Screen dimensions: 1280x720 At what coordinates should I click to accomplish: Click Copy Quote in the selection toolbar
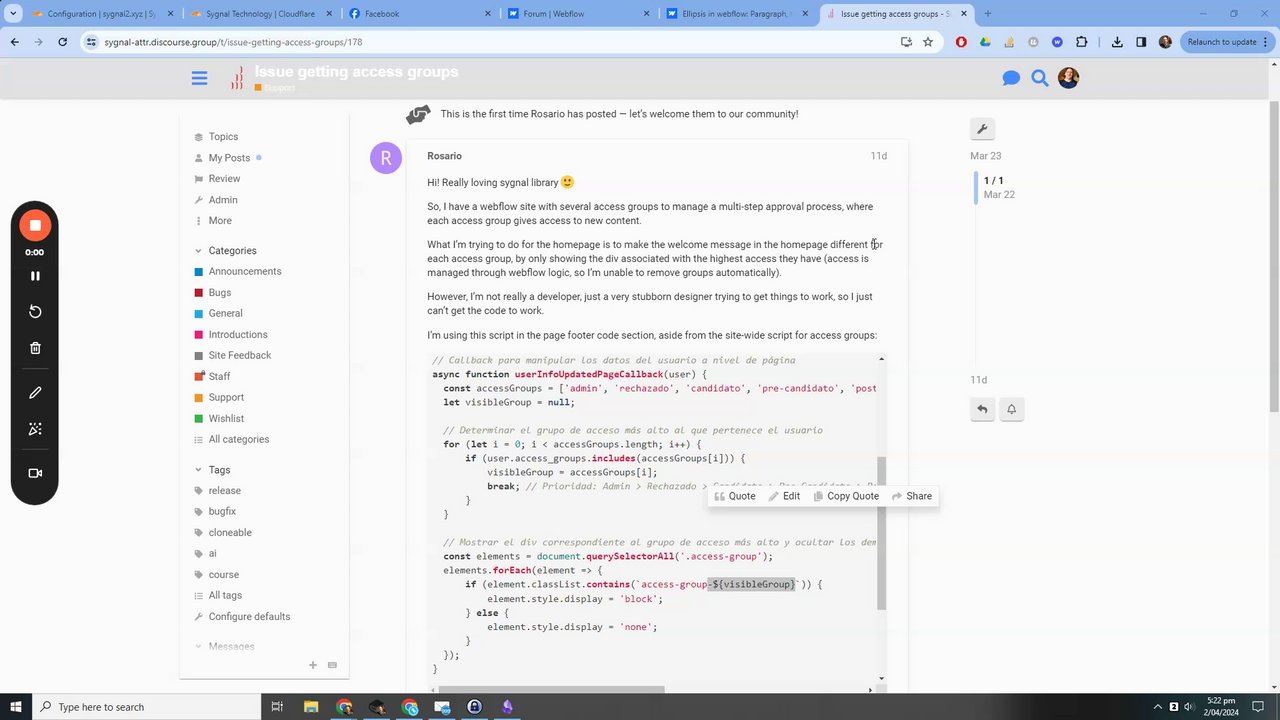(x=846, y=496)
